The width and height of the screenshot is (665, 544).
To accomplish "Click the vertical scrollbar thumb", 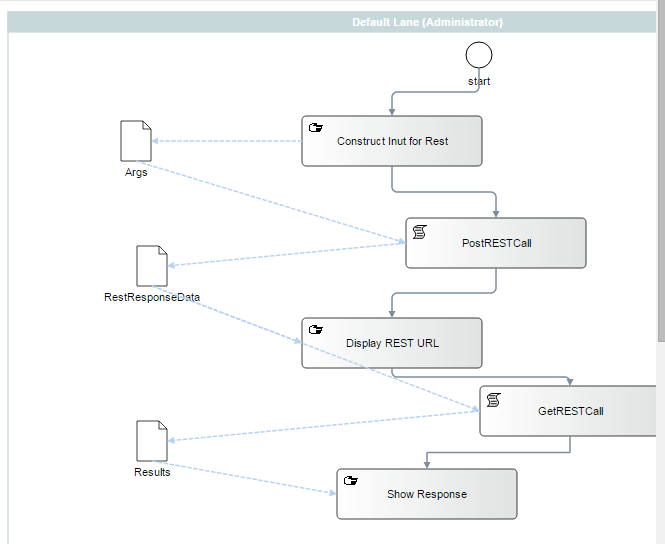I will click(661, 170).
